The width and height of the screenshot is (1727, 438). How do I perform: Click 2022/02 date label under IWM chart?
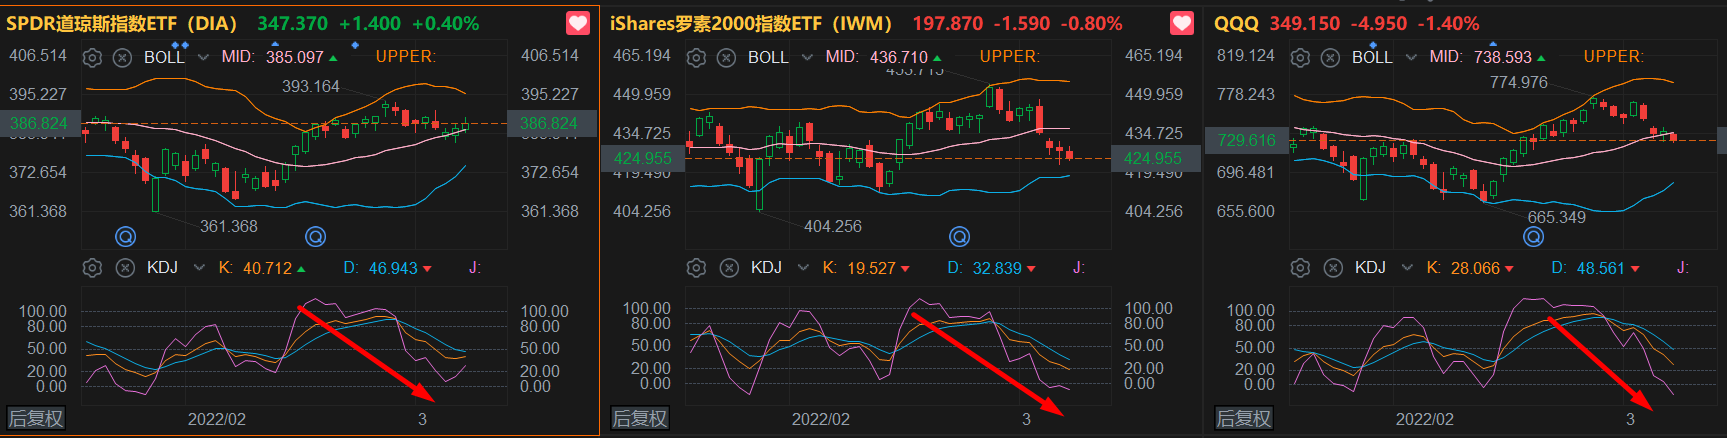821,419
